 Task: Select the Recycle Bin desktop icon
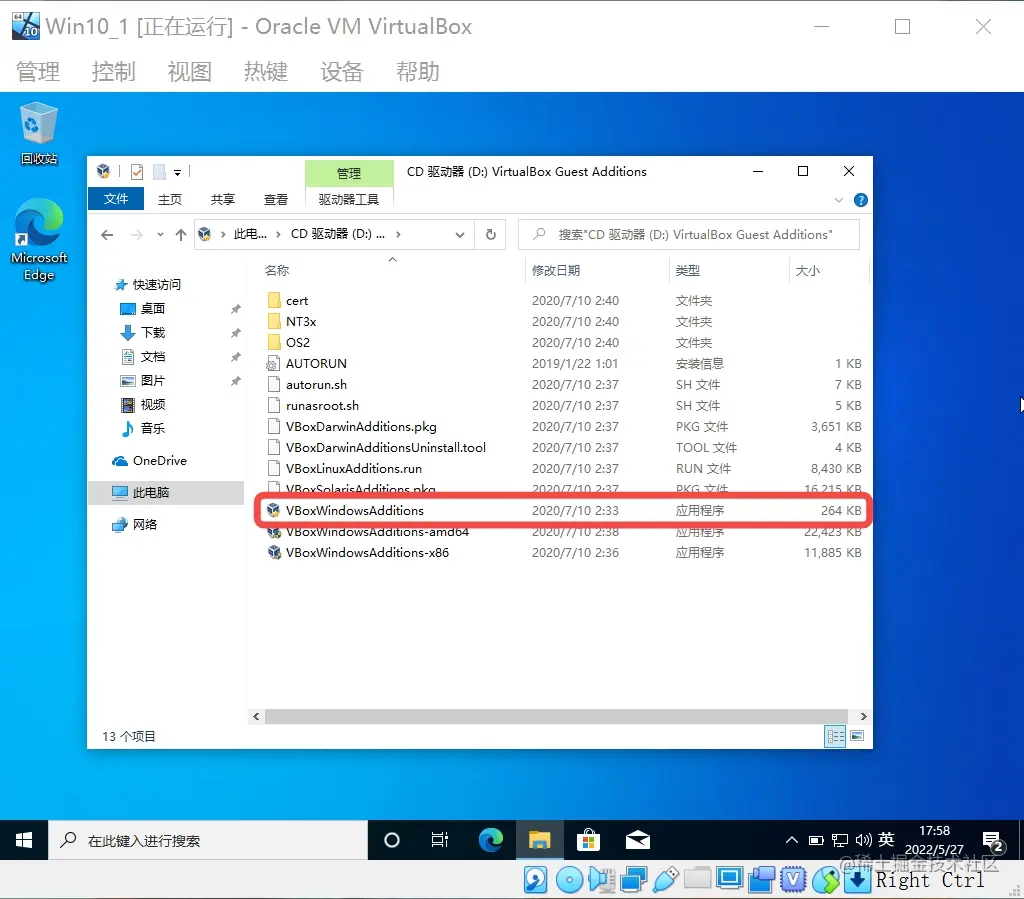39,134
